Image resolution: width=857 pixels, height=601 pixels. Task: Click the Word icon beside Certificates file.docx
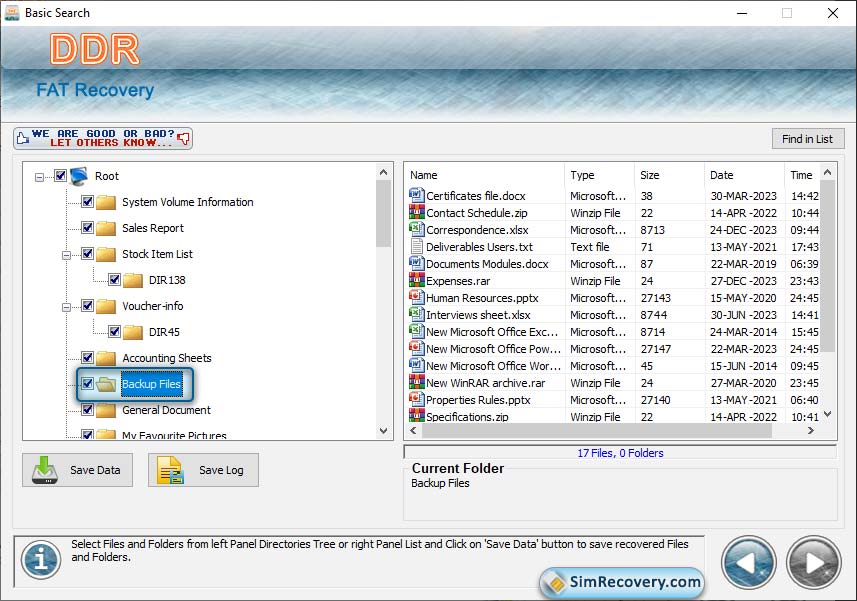(416, 195)
